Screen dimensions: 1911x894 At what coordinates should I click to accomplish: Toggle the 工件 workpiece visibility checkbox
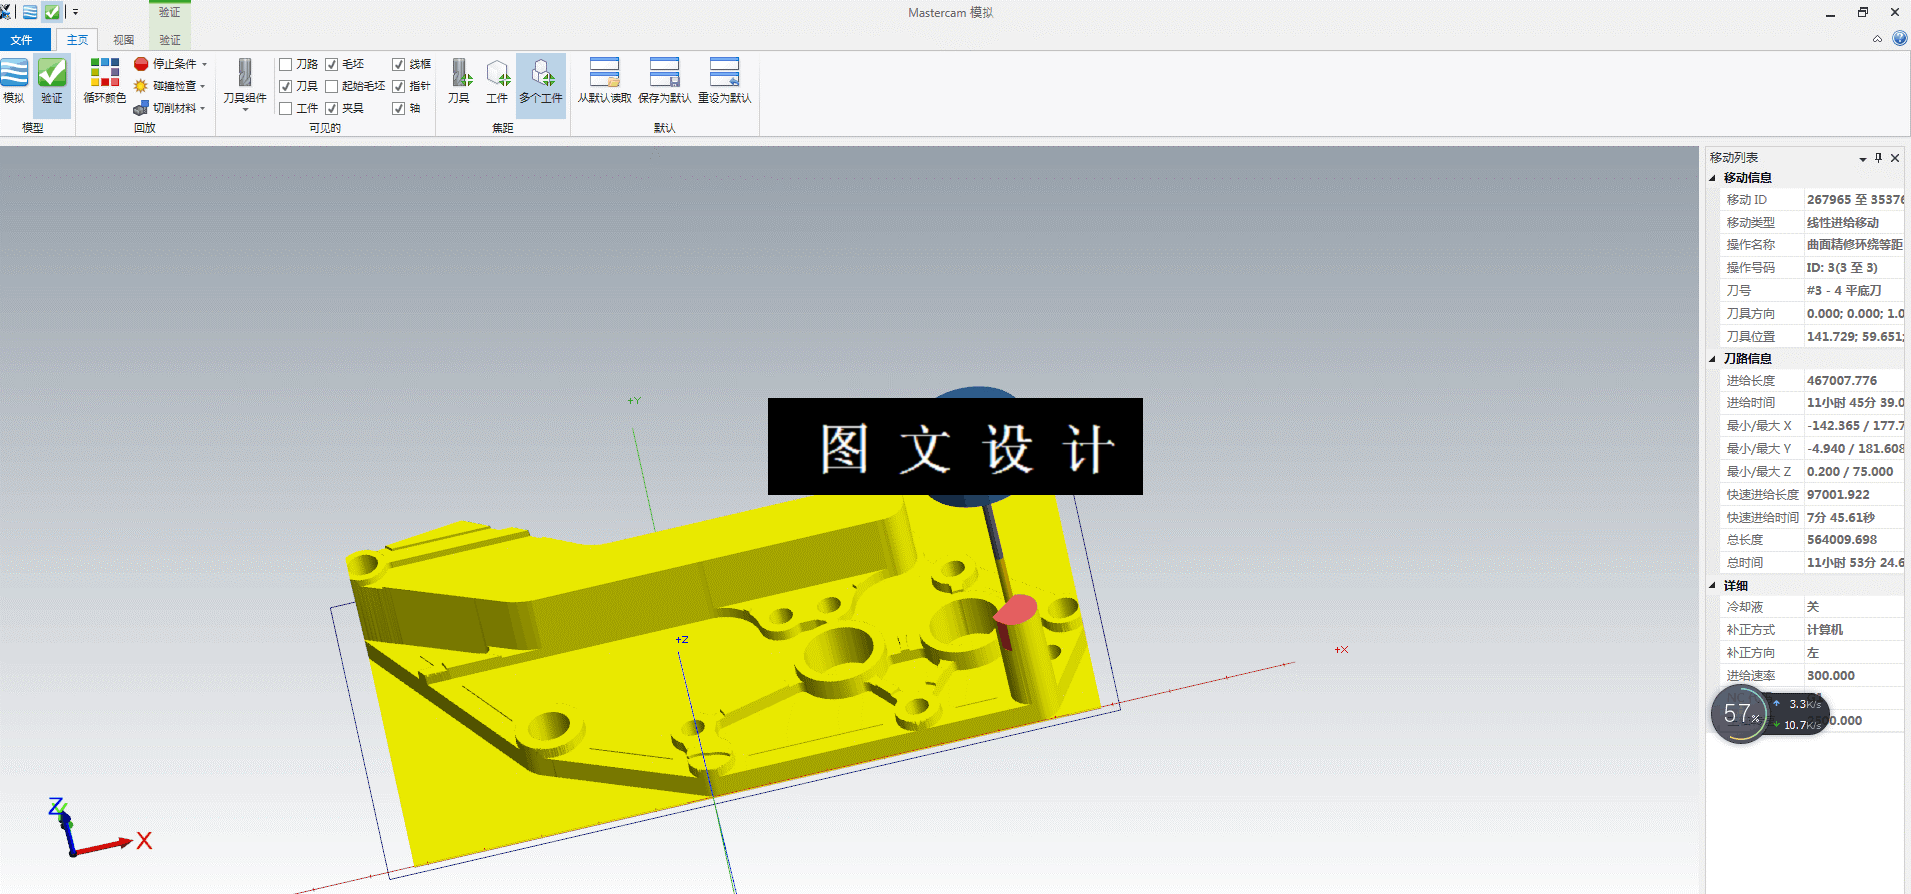tap(285, 108)
